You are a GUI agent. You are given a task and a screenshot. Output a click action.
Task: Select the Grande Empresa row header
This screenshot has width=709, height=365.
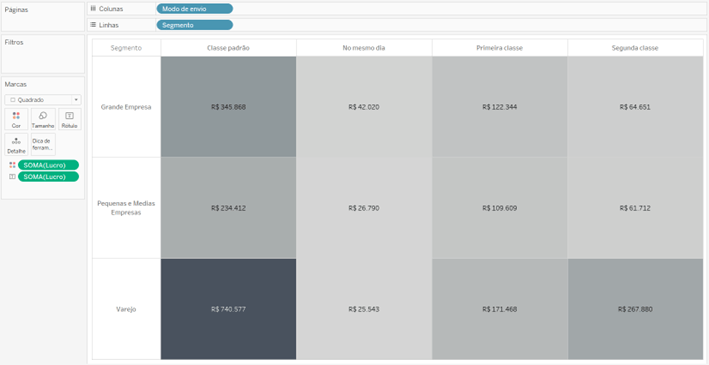coord(126,107)
